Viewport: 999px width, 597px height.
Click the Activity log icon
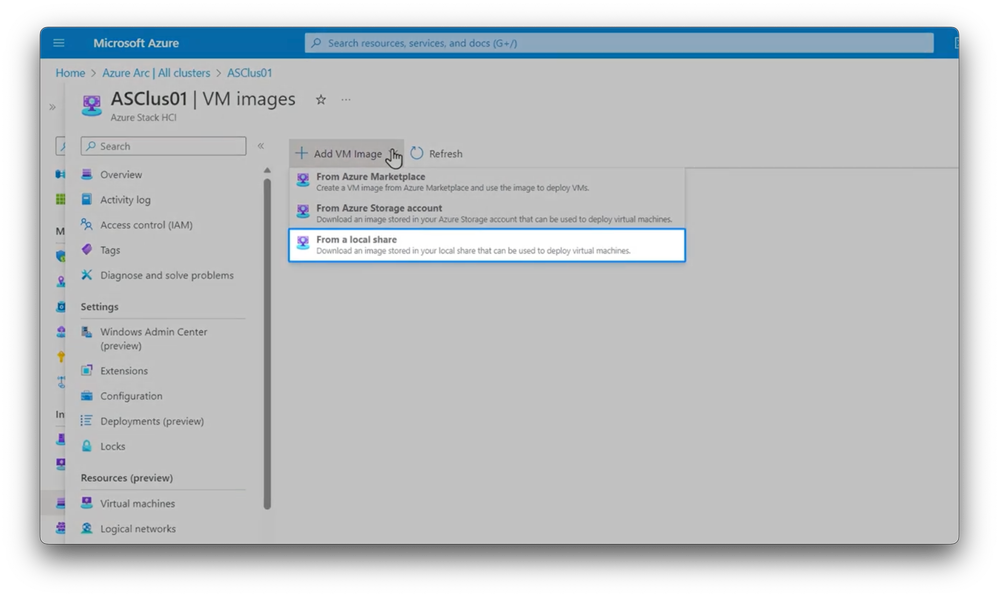pos(87,199)
